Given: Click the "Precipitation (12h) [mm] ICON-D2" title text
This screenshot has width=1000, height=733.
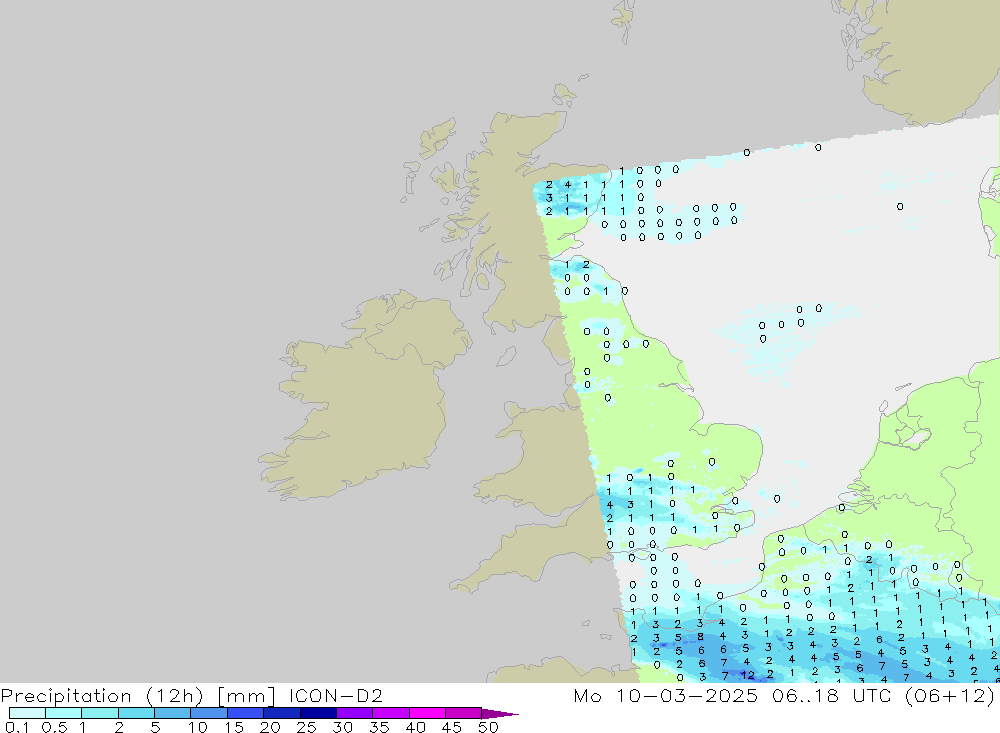Looking at the screenshot, I should coord(191,695).
